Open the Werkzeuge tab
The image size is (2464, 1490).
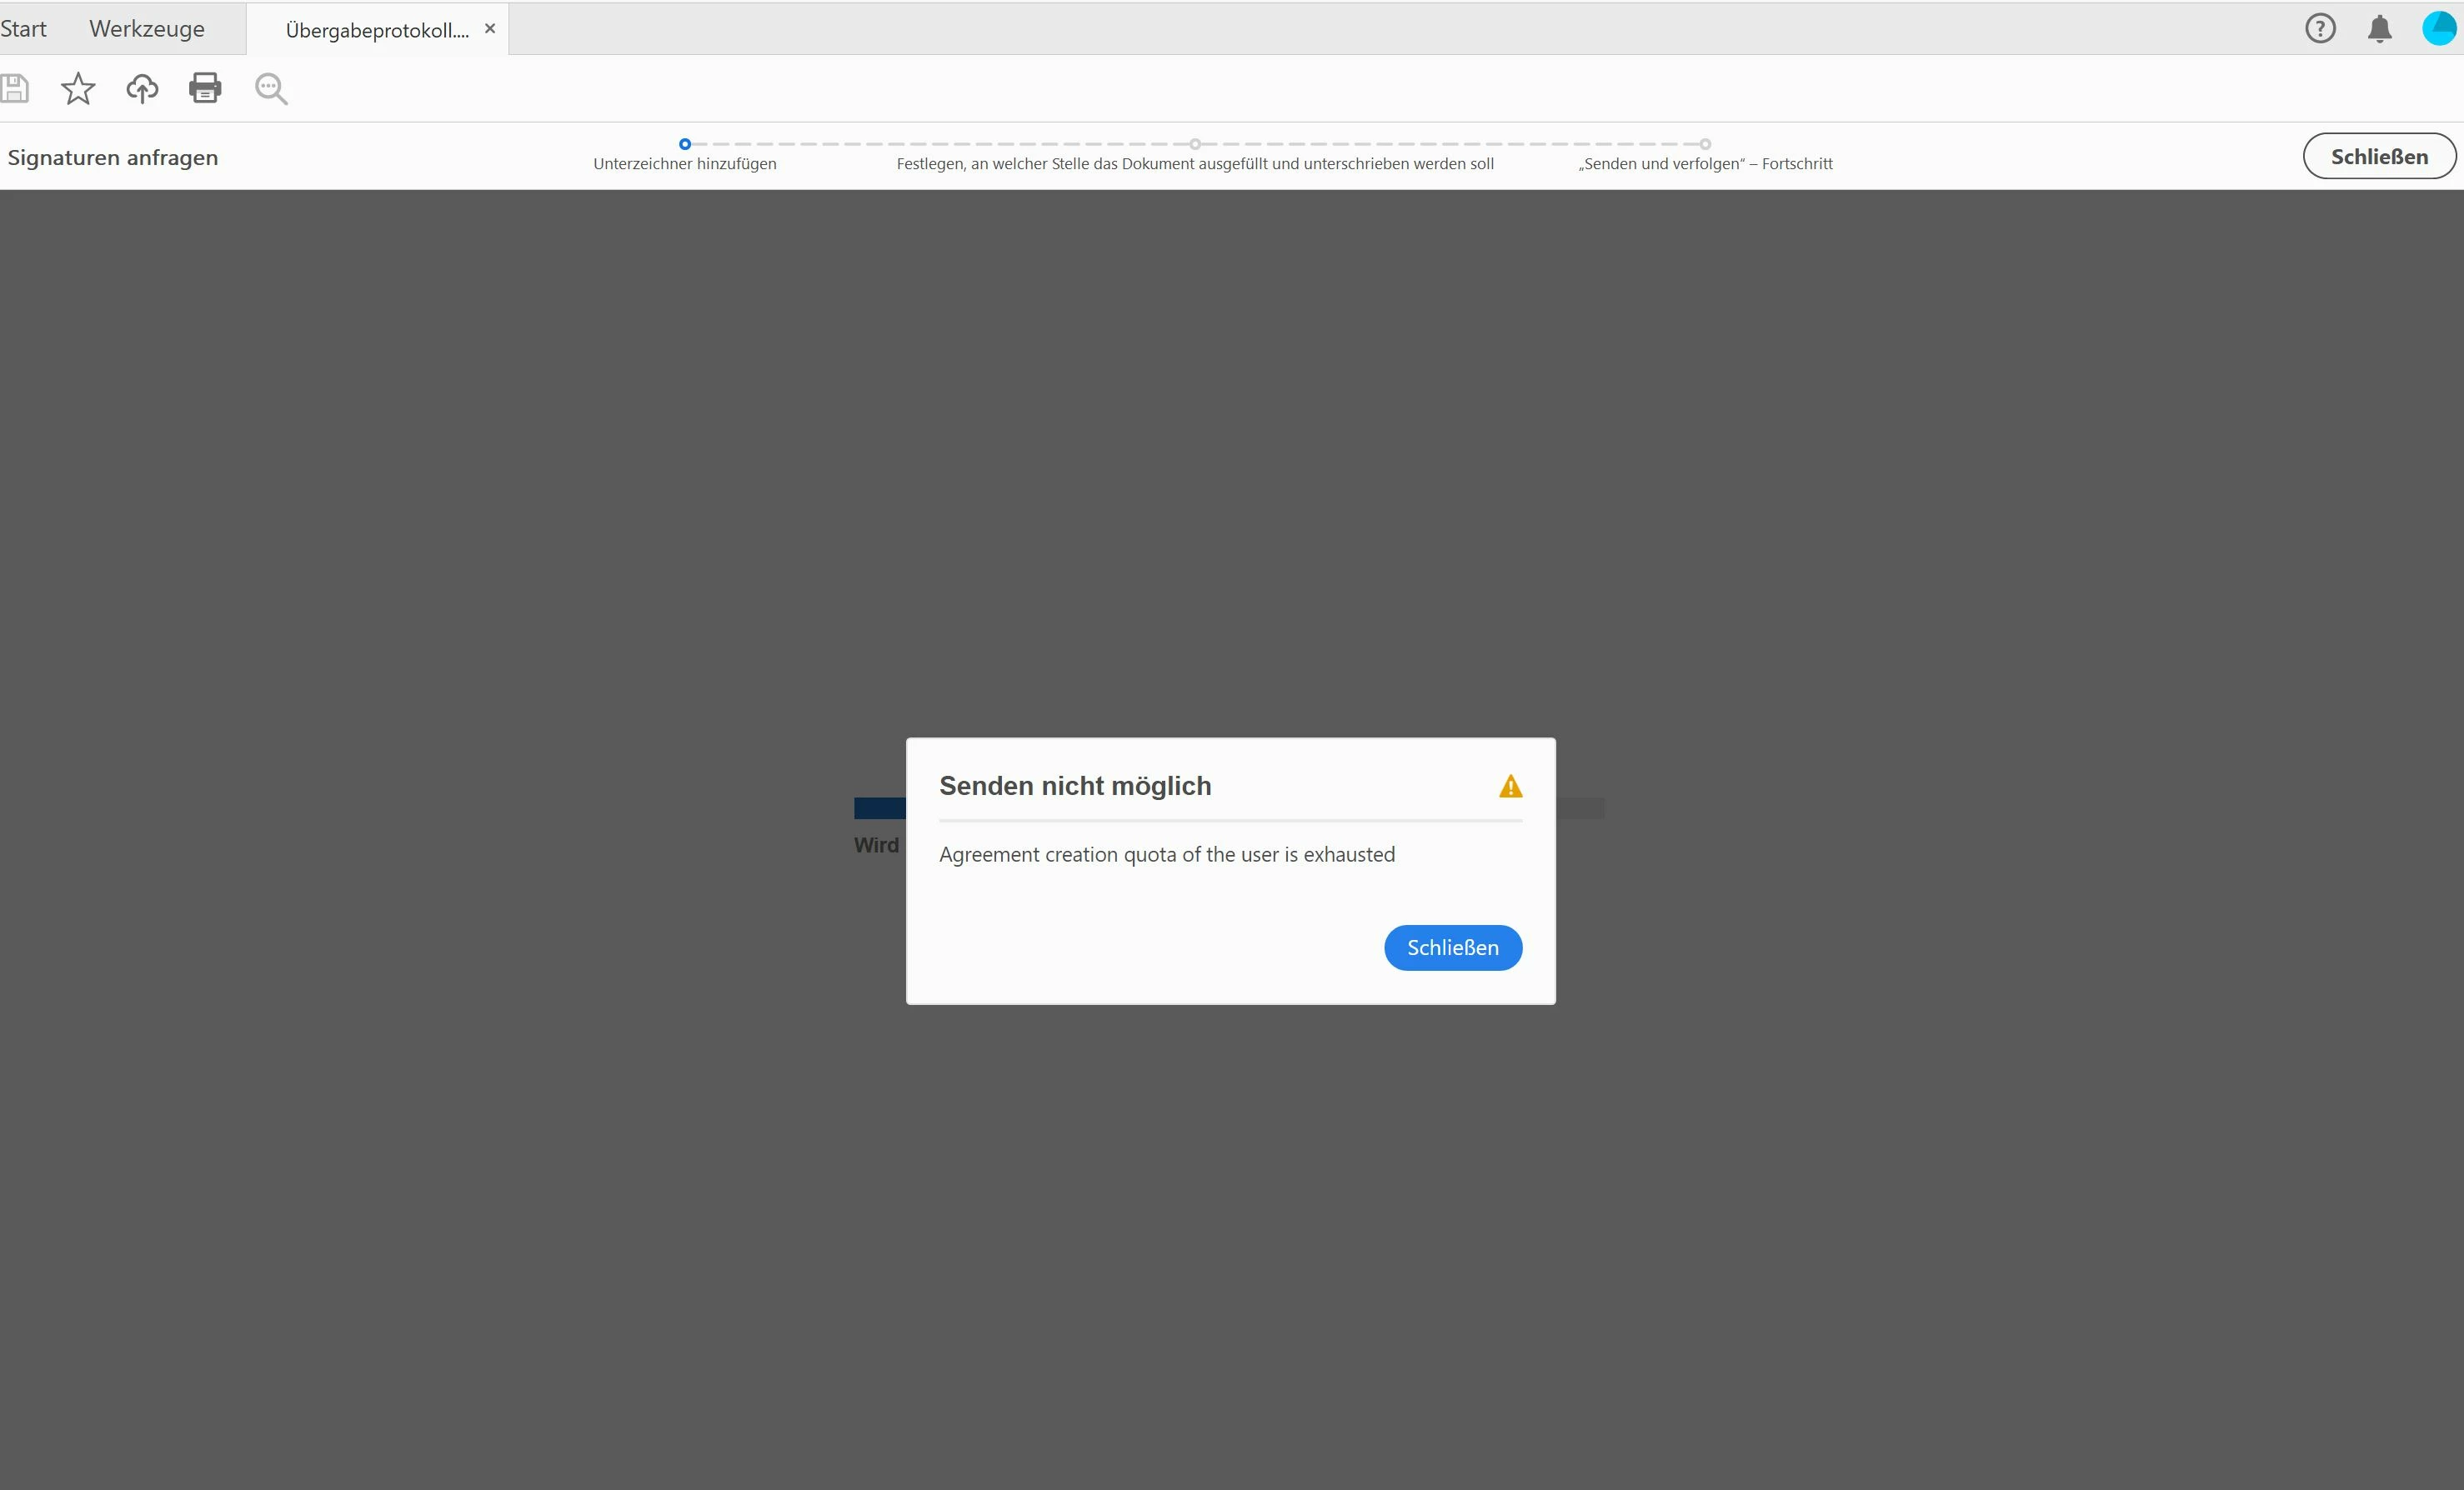pos(147,29)
